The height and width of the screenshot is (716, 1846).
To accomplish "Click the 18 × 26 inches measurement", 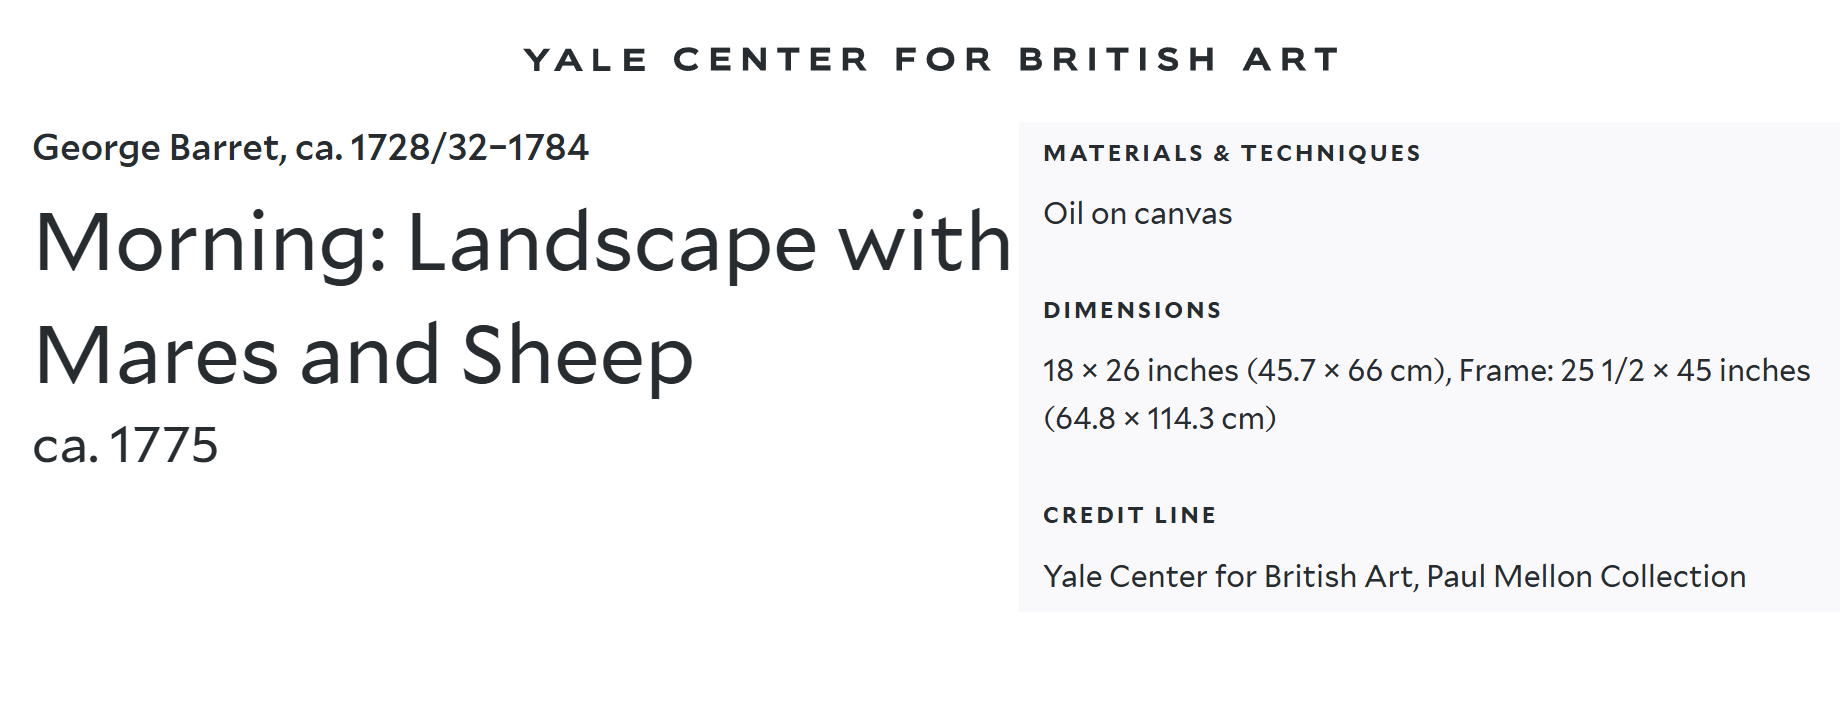I will [x=1140, y=371].
